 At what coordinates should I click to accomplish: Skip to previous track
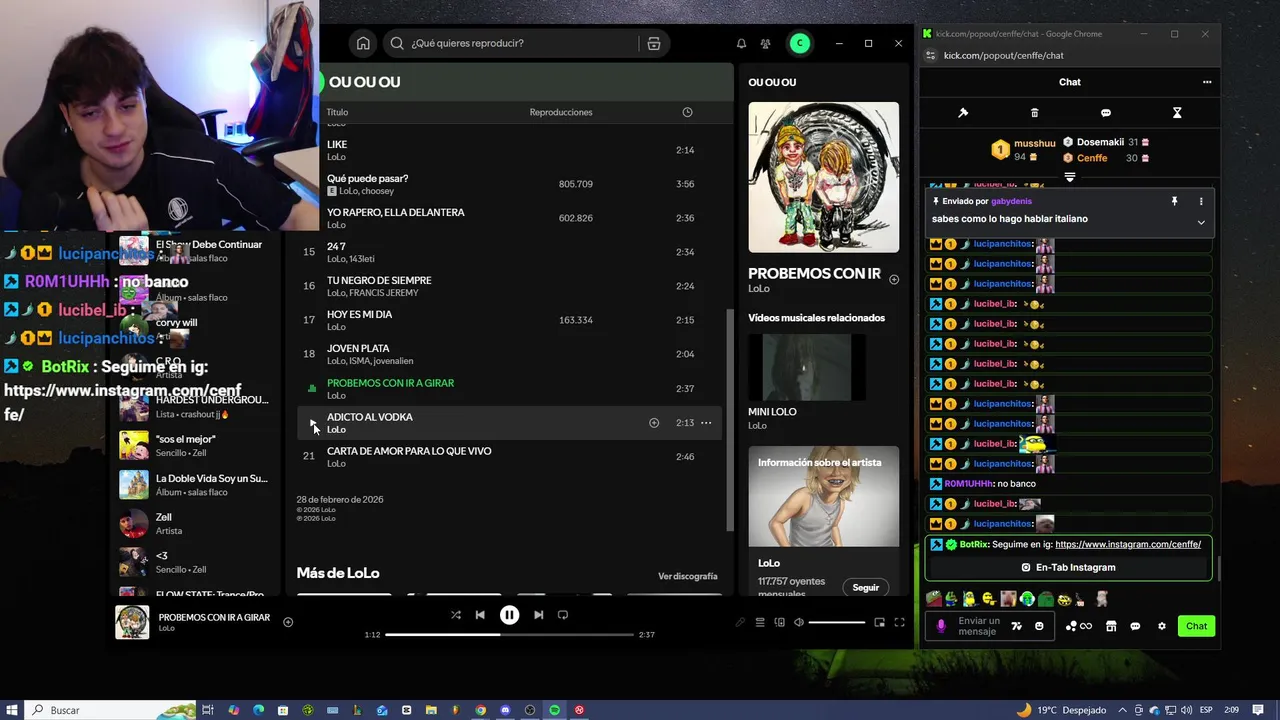[x=480, y=615]
